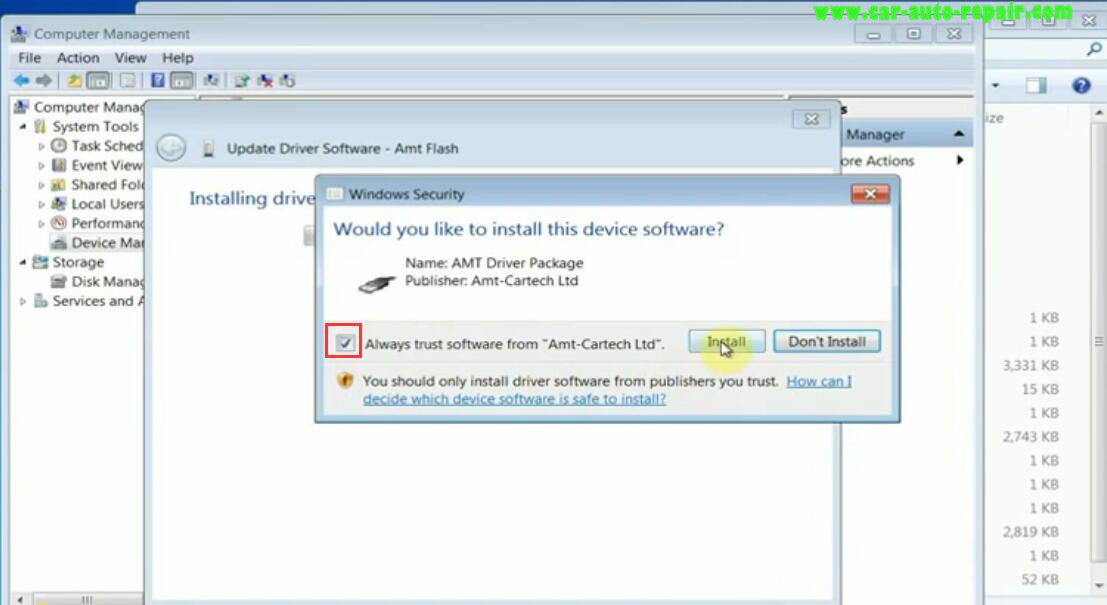Click the 3,331 KB file size entry
1107x605 pixels.
point(1030,366)
